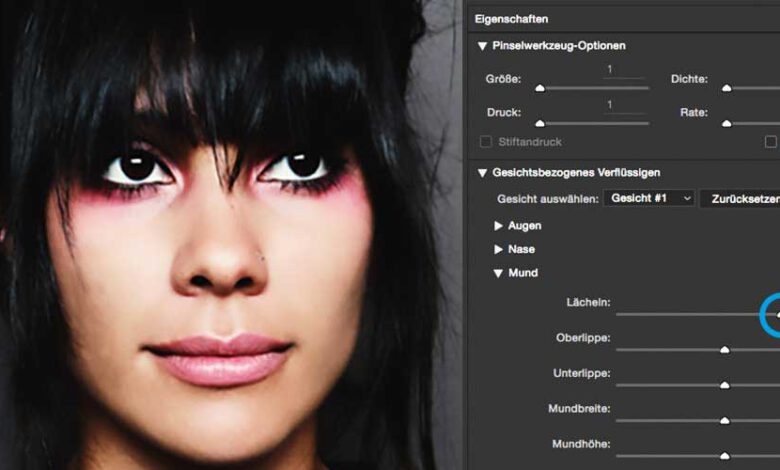Collapse the Mund section
The width and height of the screenshot is (780, 470).
point(498,273)
